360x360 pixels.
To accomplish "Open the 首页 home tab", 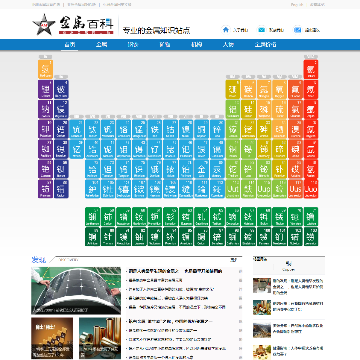I will (x=70, y=45).
